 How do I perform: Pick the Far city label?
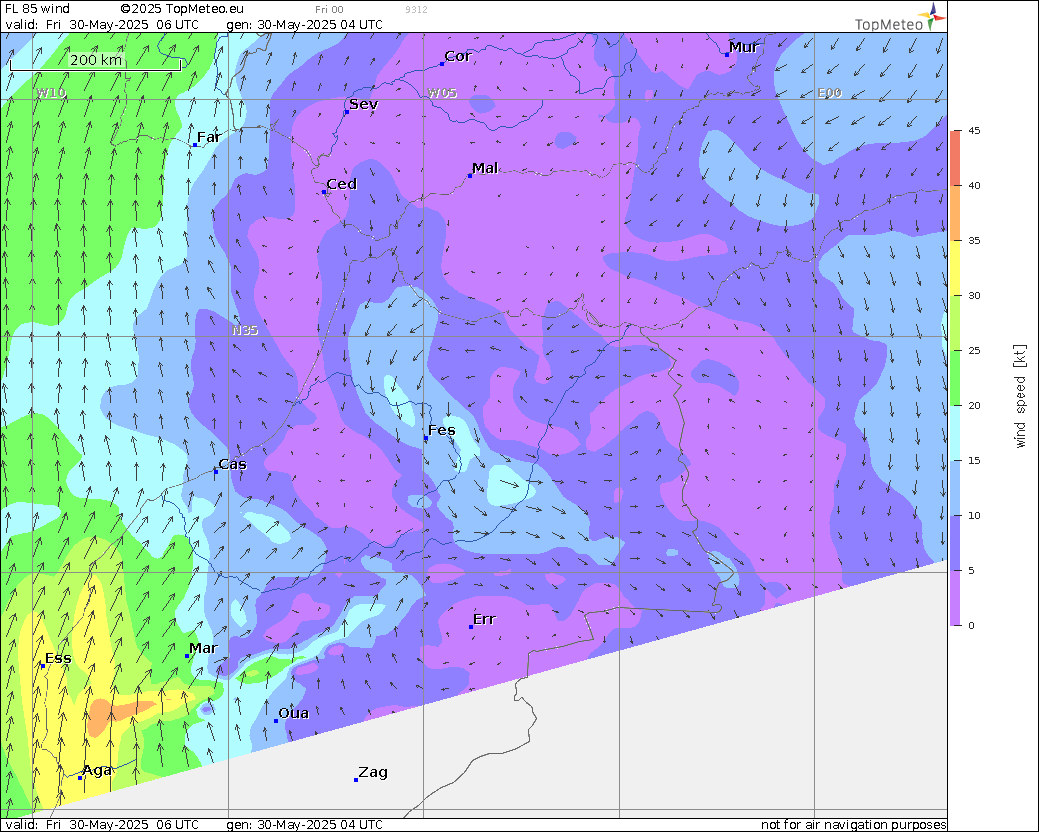point(209,137)
